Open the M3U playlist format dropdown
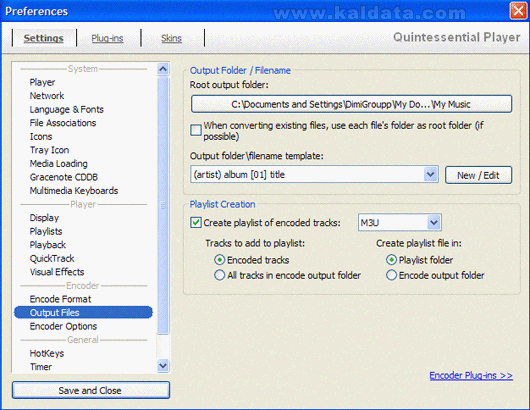530x410 pixels. tap(434, 223)
